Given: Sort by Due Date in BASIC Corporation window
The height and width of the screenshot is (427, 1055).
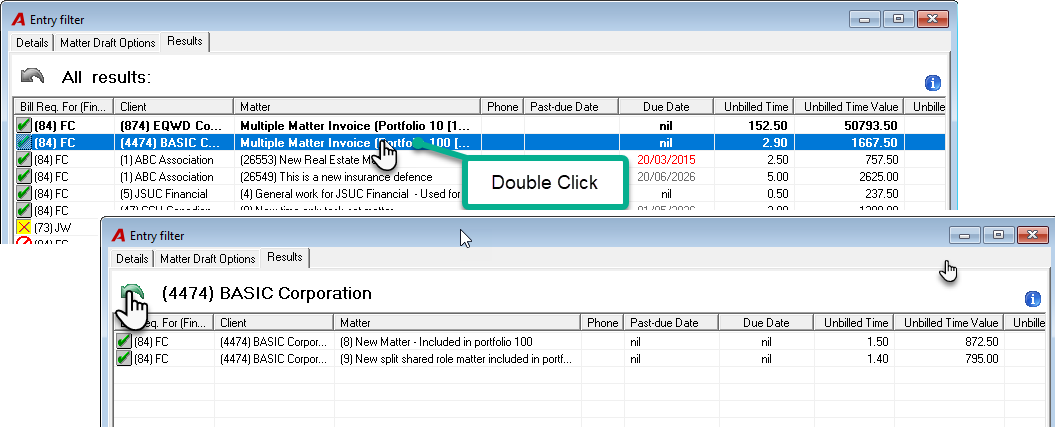Looking at the screenshot, I should [x=766, y=323].
